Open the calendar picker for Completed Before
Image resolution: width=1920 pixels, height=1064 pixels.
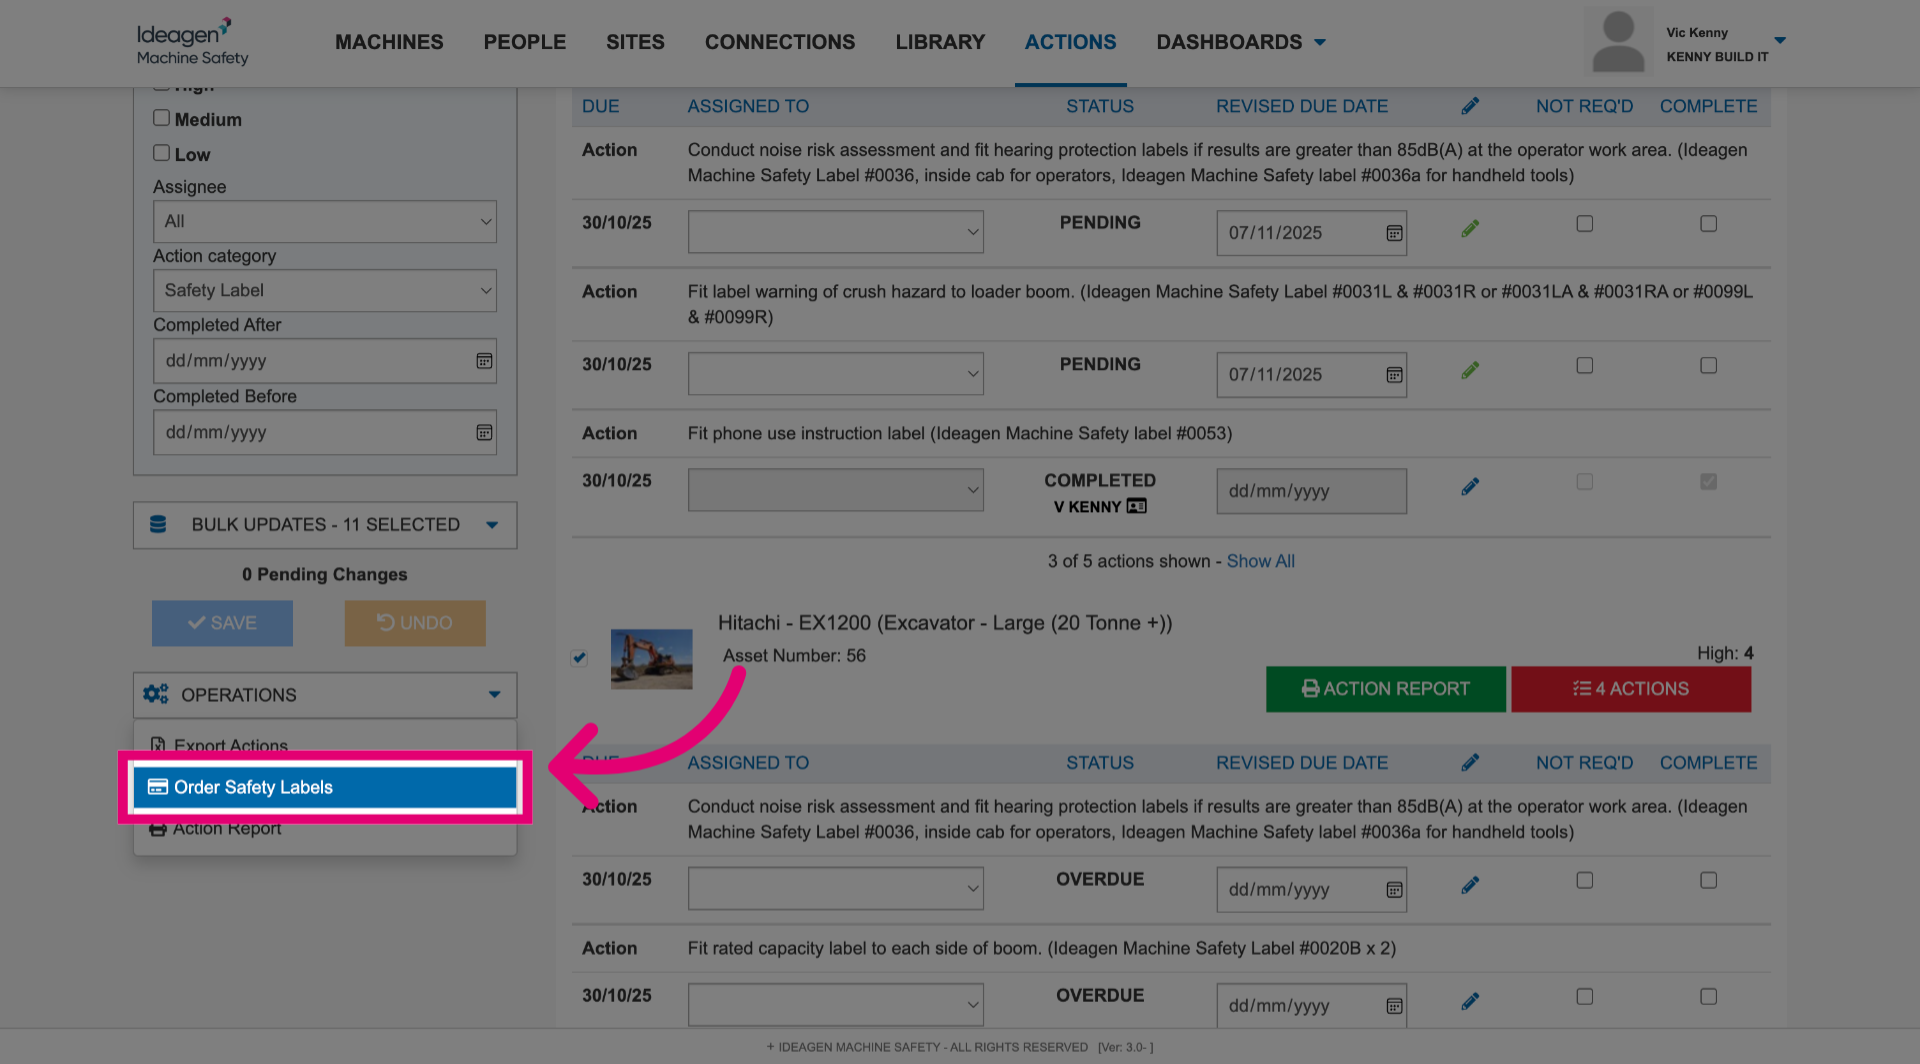tap(484, 433)
